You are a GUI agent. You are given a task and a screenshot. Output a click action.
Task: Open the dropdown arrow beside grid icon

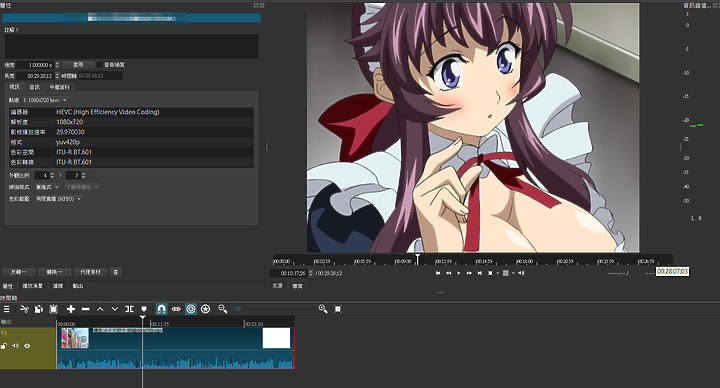tap(513, 273)
